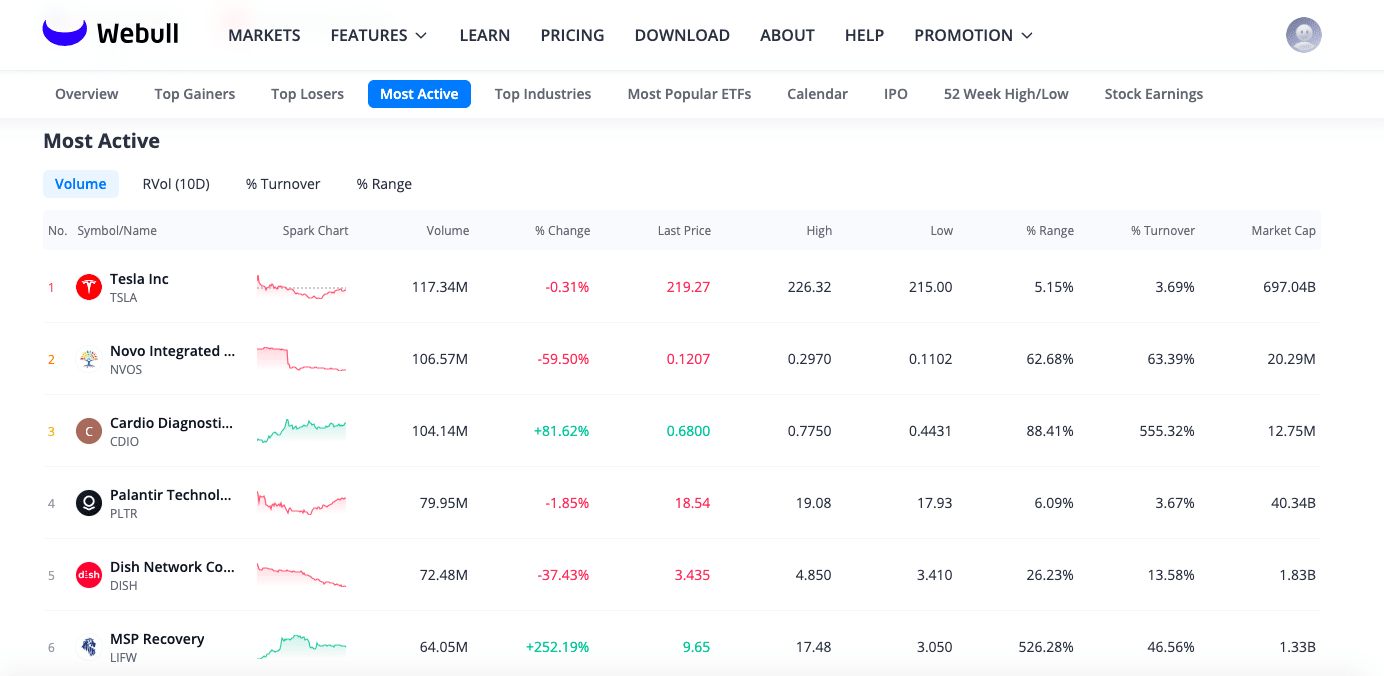This screenshot has height=676, width=1384.
Task: Open the HELP page
Action: tap(864, 35)
